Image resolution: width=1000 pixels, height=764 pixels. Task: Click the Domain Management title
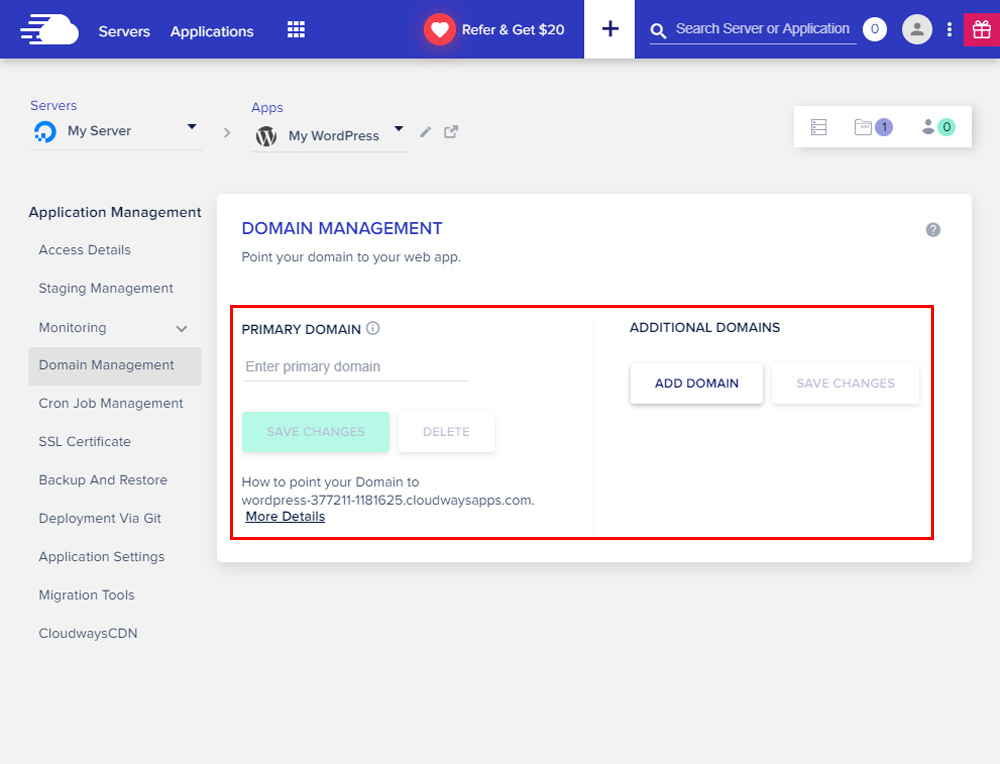342,228
